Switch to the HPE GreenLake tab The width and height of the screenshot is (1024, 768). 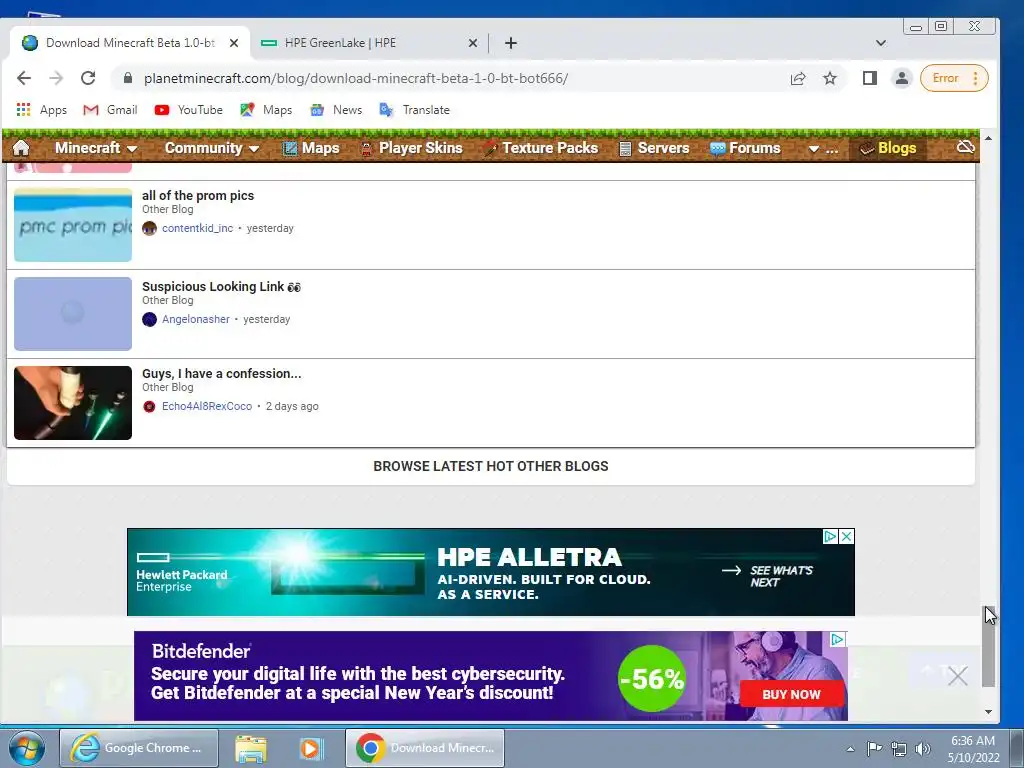pyautogui.click(x=369, y=43)
